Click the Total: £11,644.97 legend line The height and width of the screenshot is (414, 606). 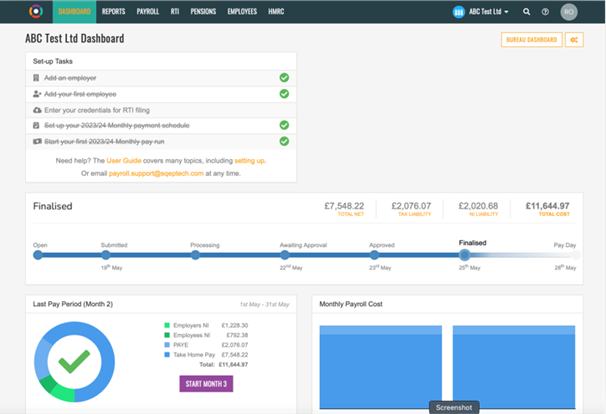click(223, 365)
